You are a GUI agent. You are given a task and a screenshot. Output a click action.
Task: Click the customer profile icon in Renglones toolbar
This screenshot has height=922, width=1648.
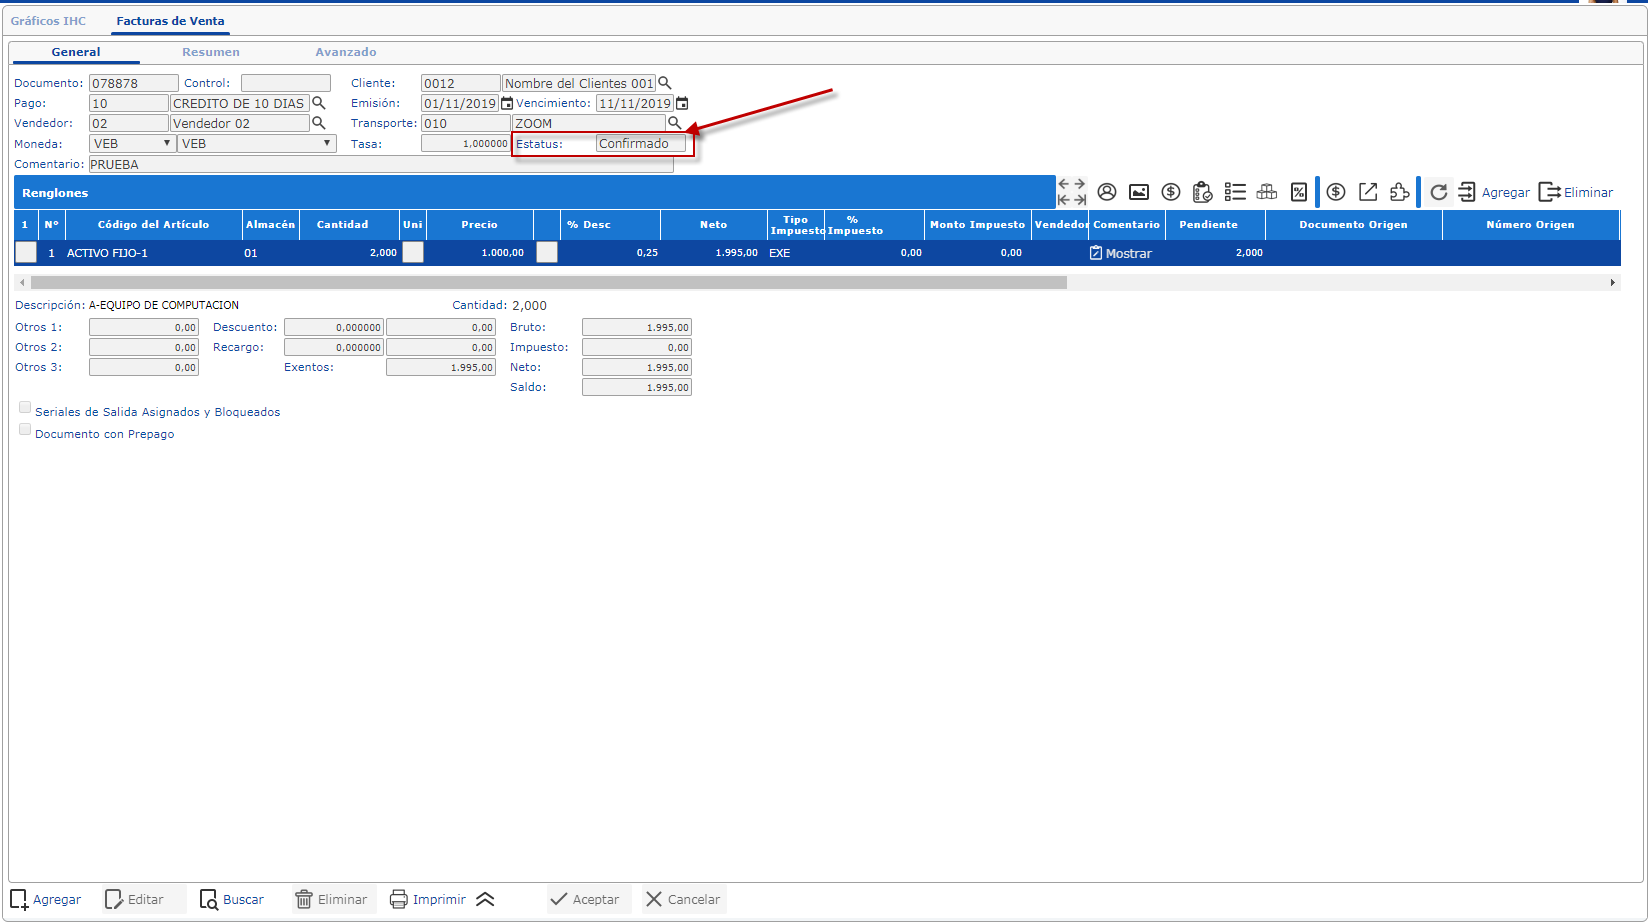[1106, 192]
